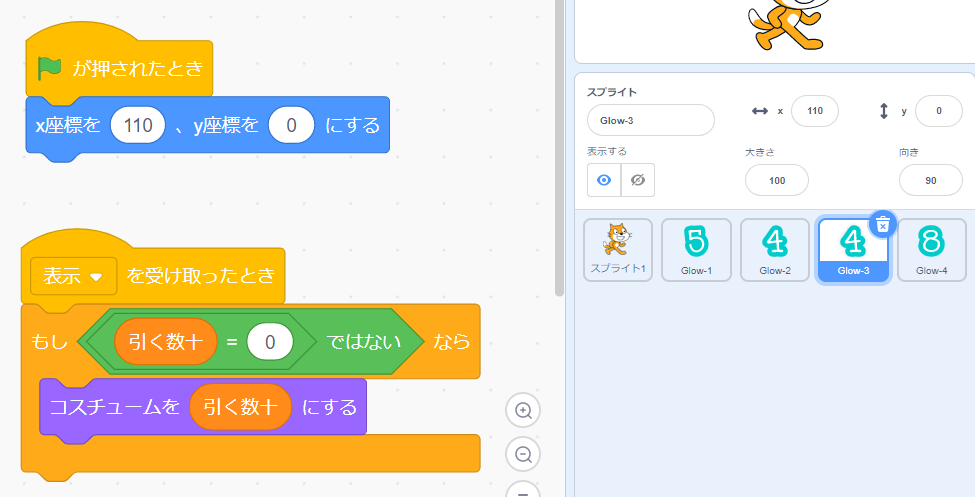Click the 110 value in x座標 block
Screen dimensions: 975x497
[x=138, y=126]
